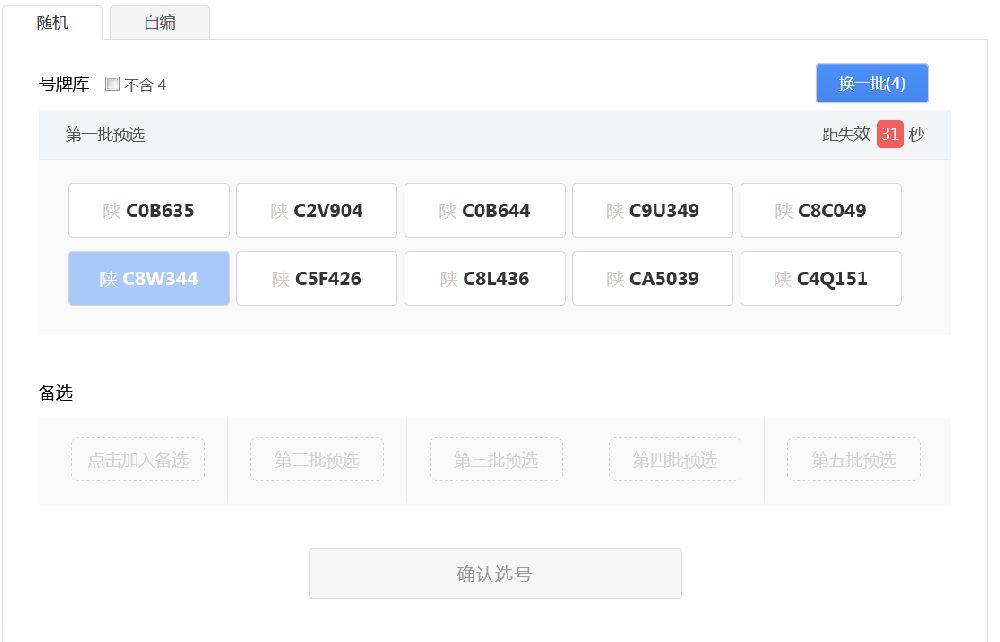Pick plate number 陕 C8L436
This screenshot has height=642, width=1000.
click(x=485, y=279)
